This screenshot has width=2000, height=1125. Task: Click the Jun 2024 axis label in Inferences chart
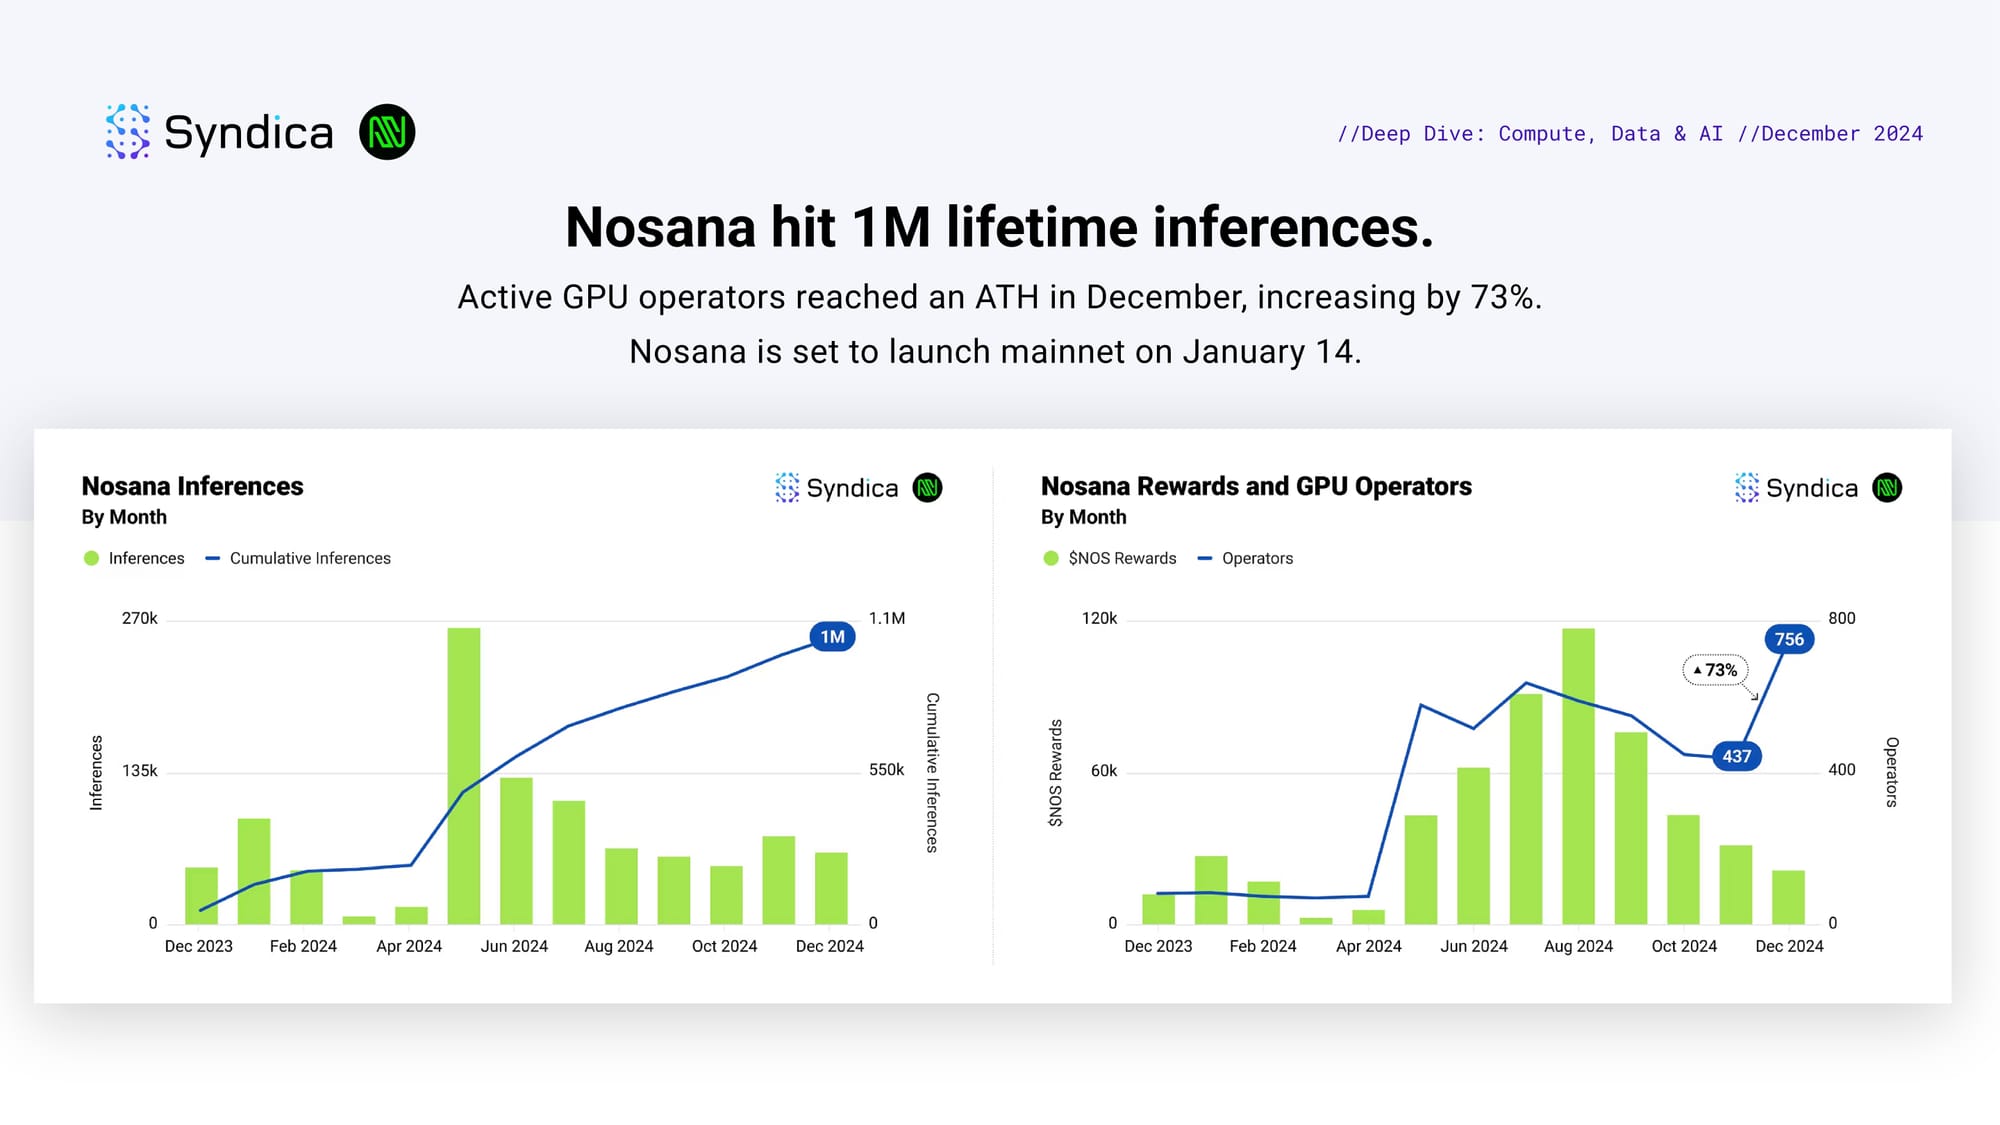(x=514, y=946)
